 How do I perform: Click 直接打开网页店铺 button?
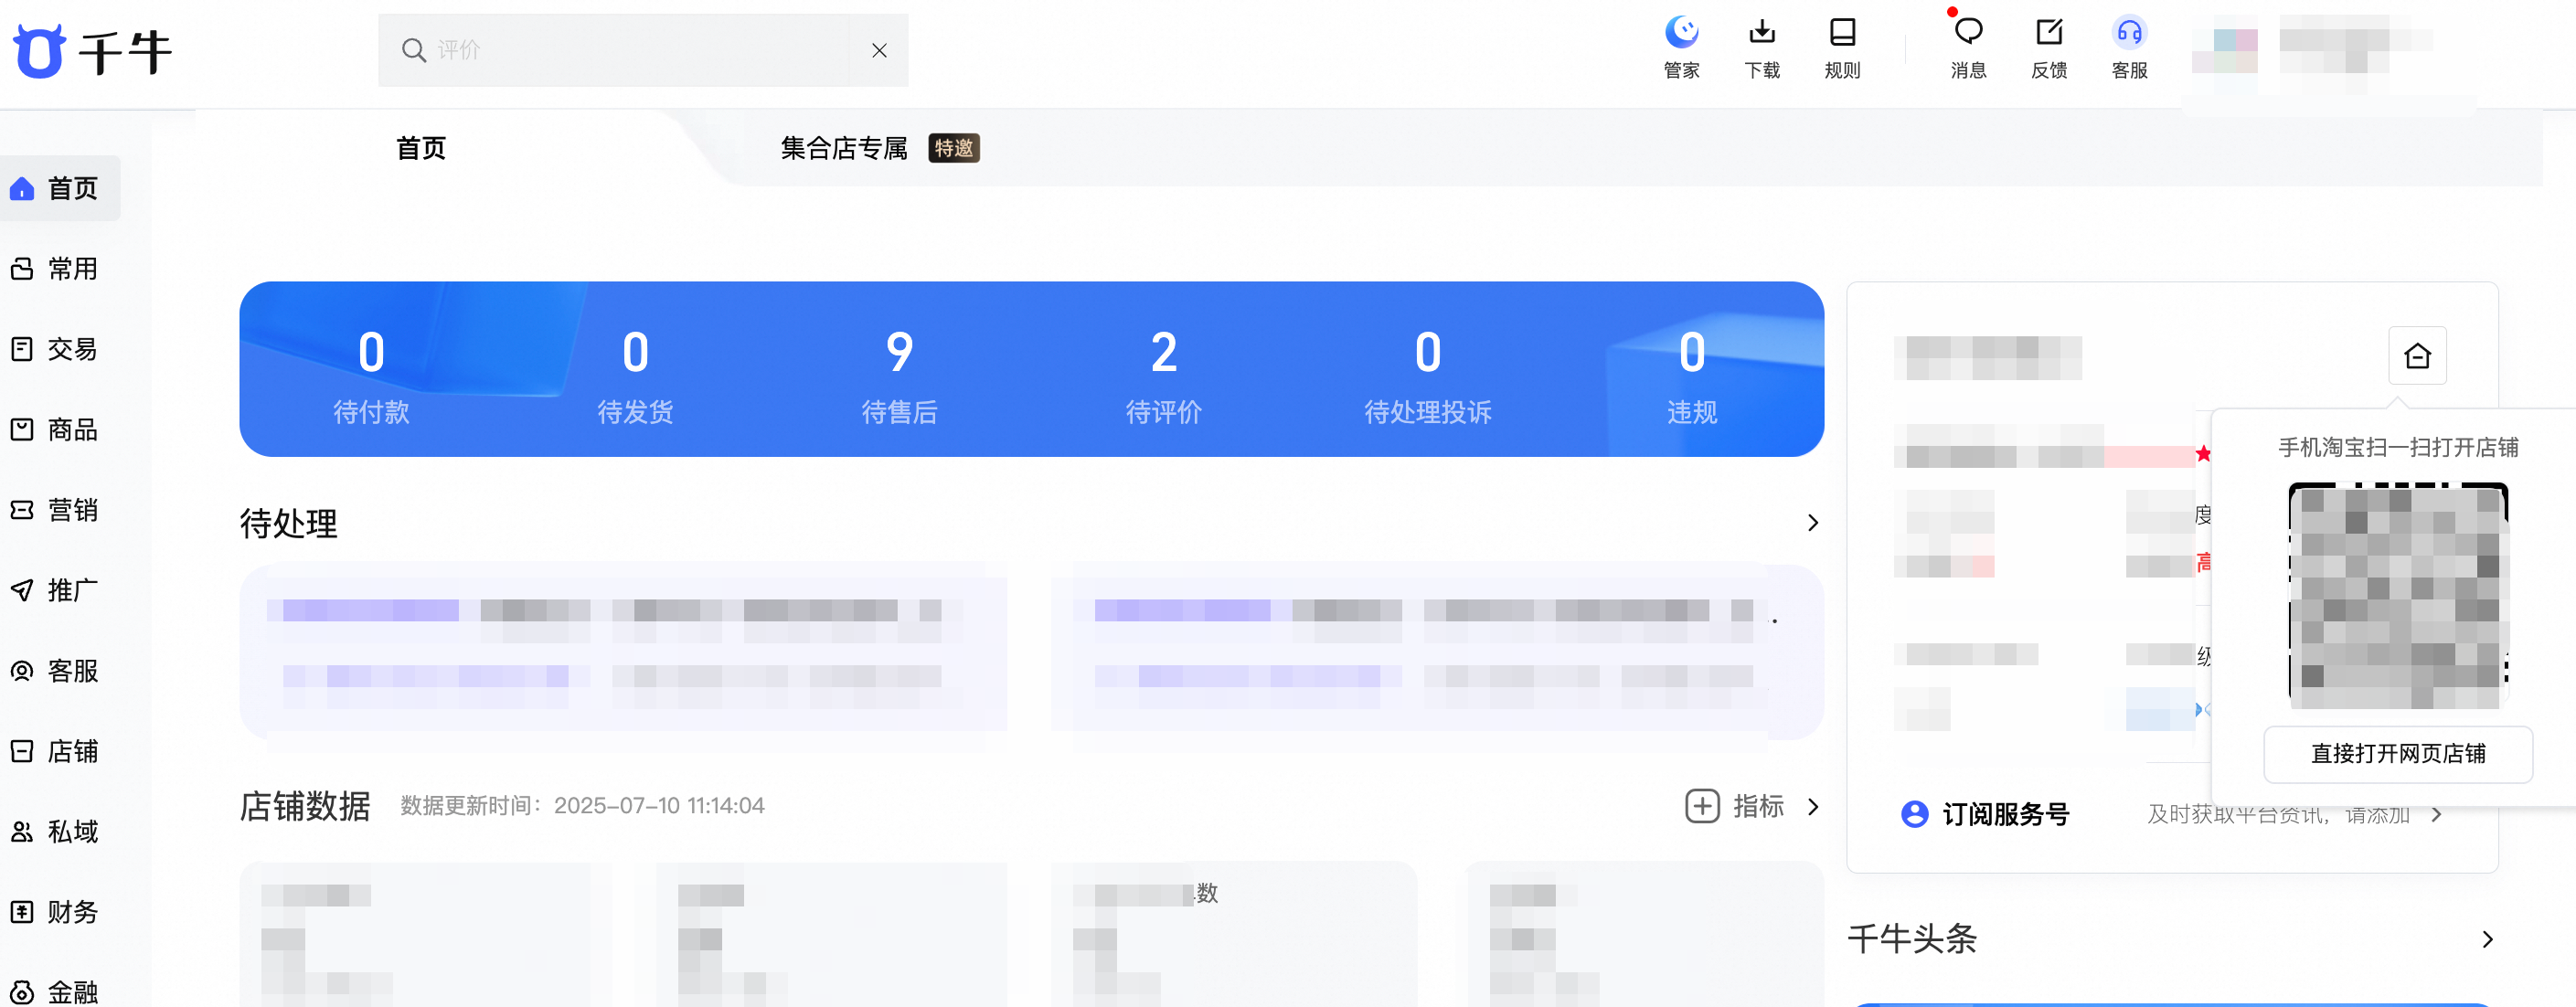[x=2398, y=754]
